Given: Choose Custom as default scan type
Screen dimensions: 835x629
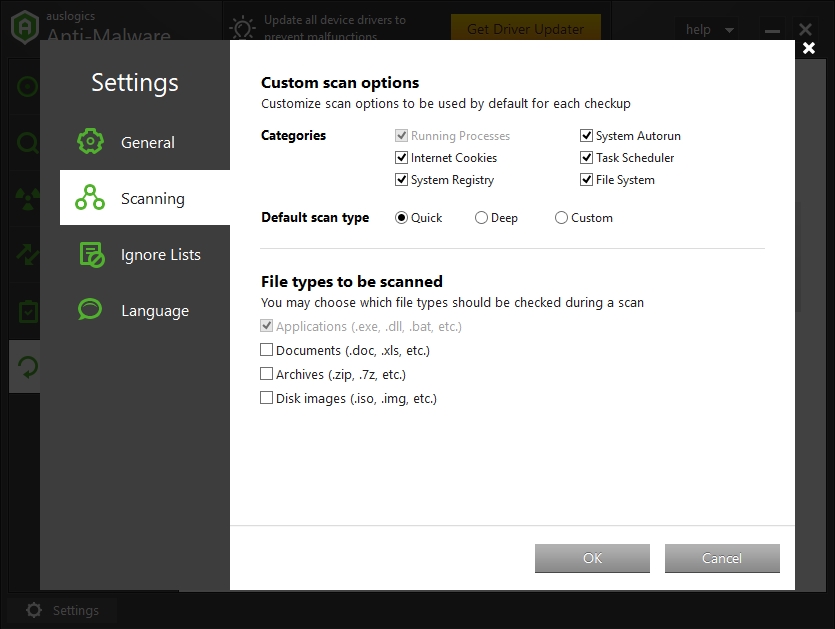Looking at the screenshot, I should 561,218.
